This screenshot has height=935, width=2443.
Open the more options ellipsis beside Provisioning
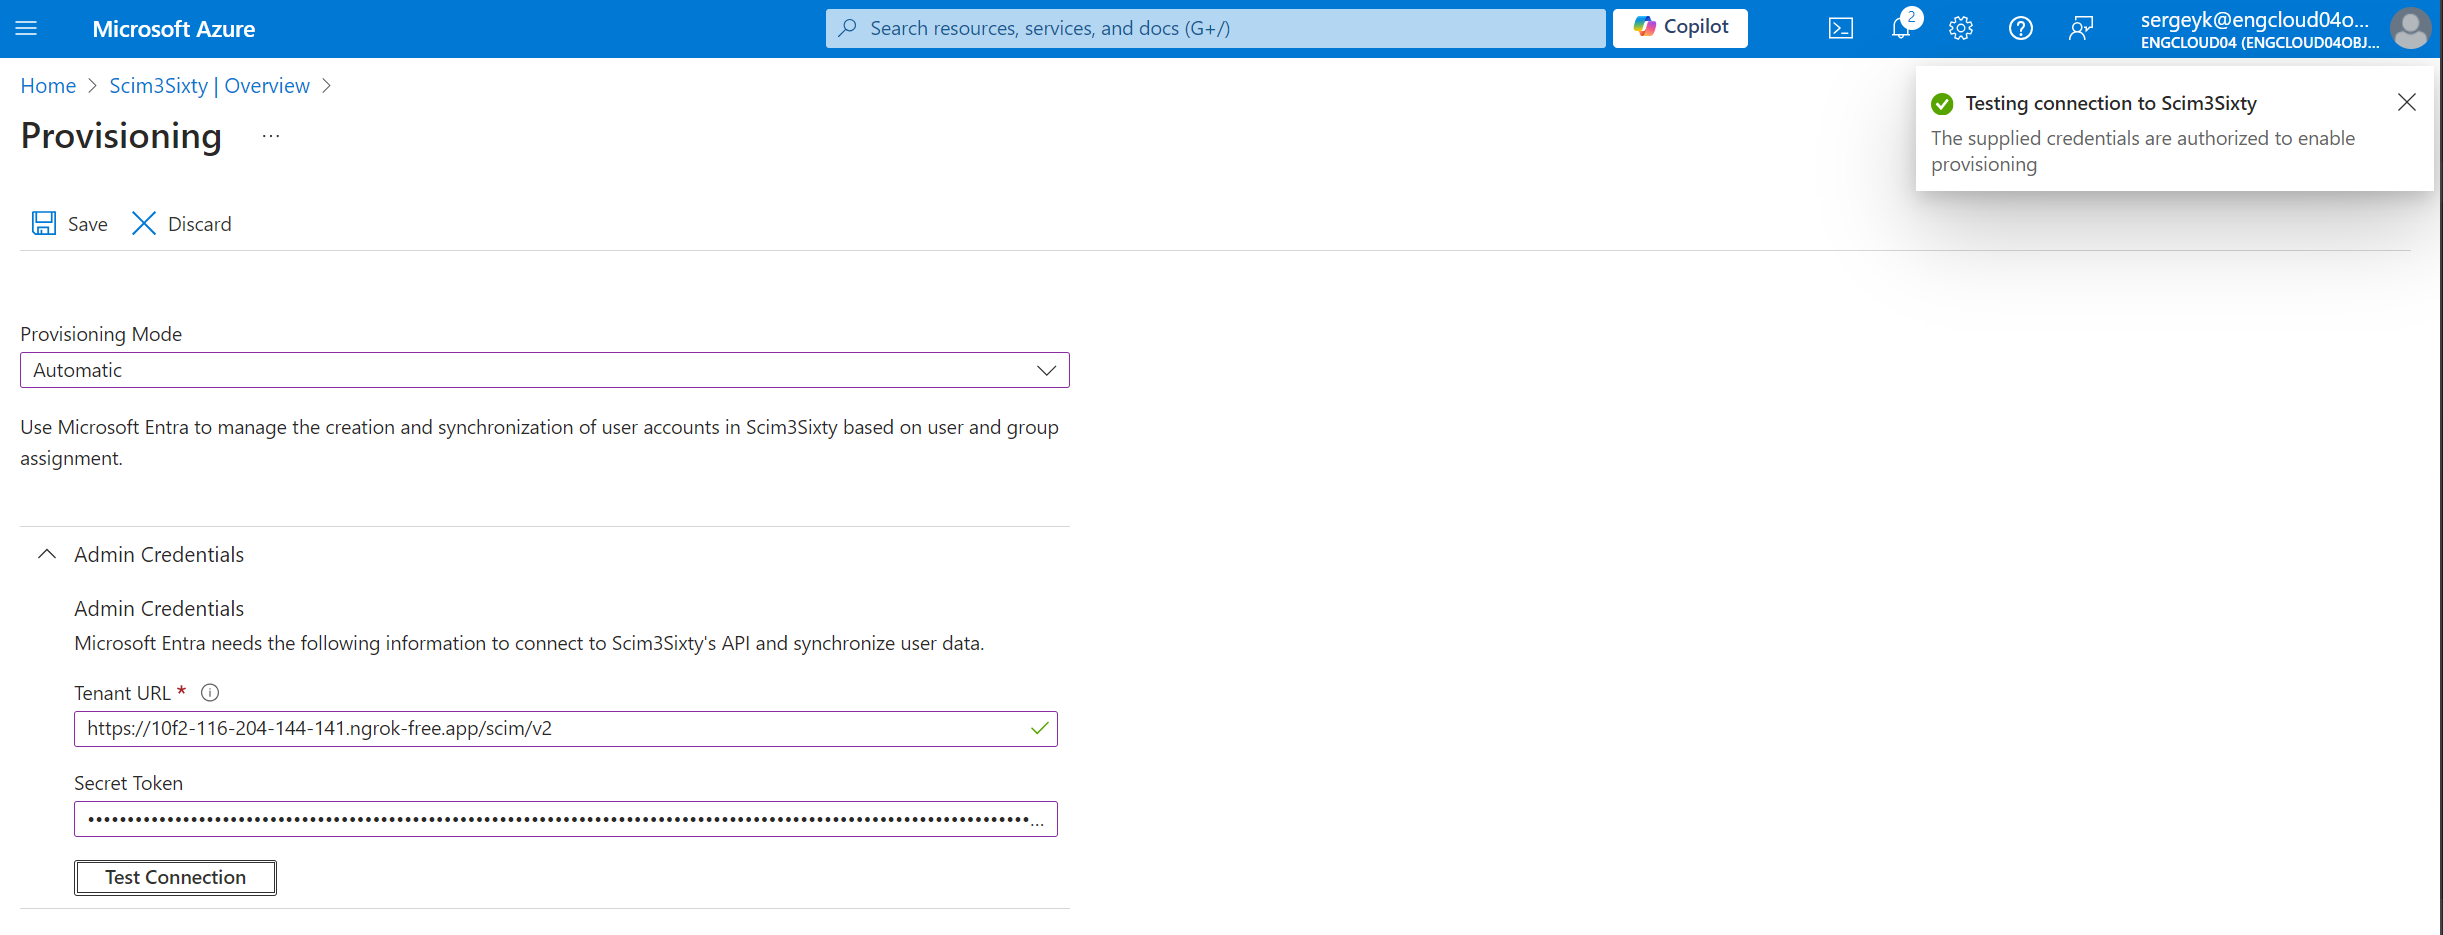(271, 136)
